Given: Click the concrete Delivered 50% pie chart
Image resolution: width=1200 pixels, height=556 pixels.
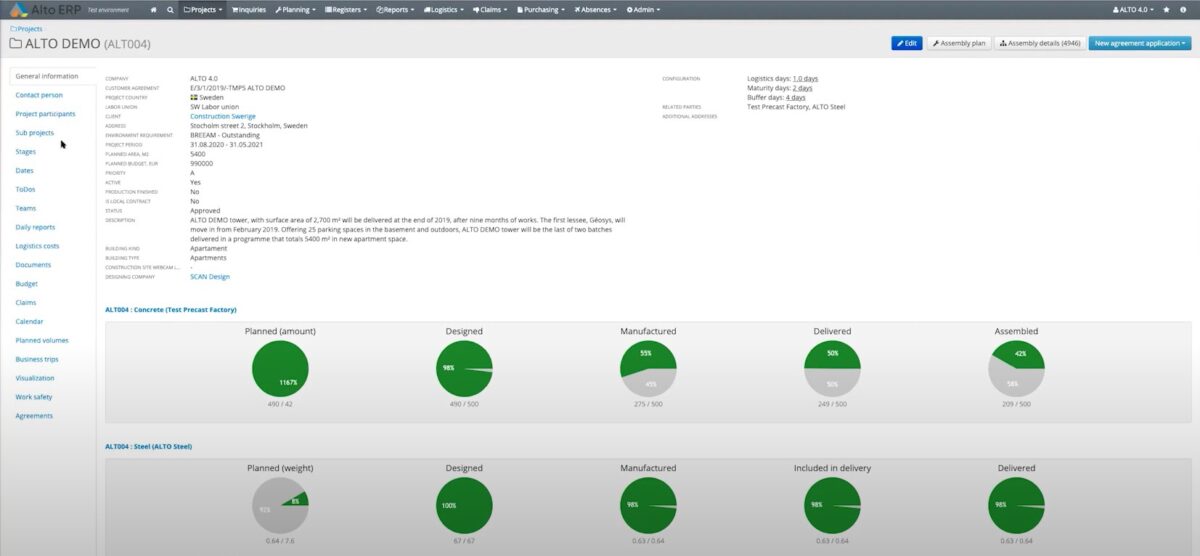Looking at the screenshot, I should (x=832, y=368).
